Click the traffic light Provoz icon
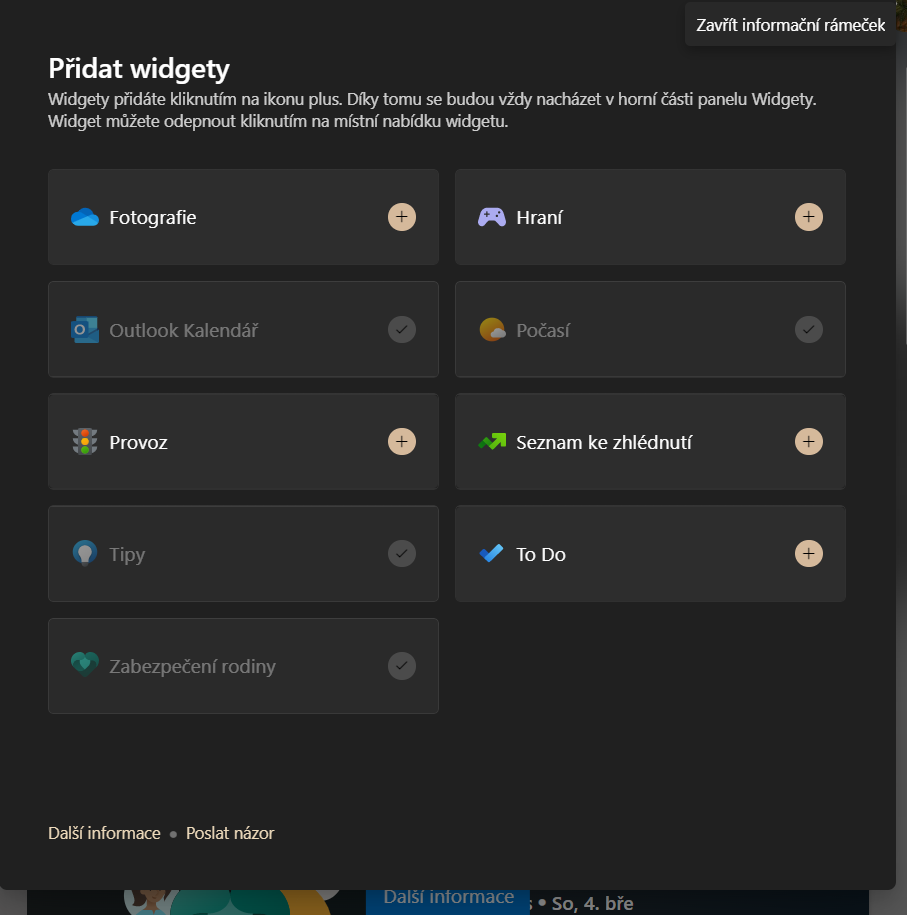 (85, 441)
